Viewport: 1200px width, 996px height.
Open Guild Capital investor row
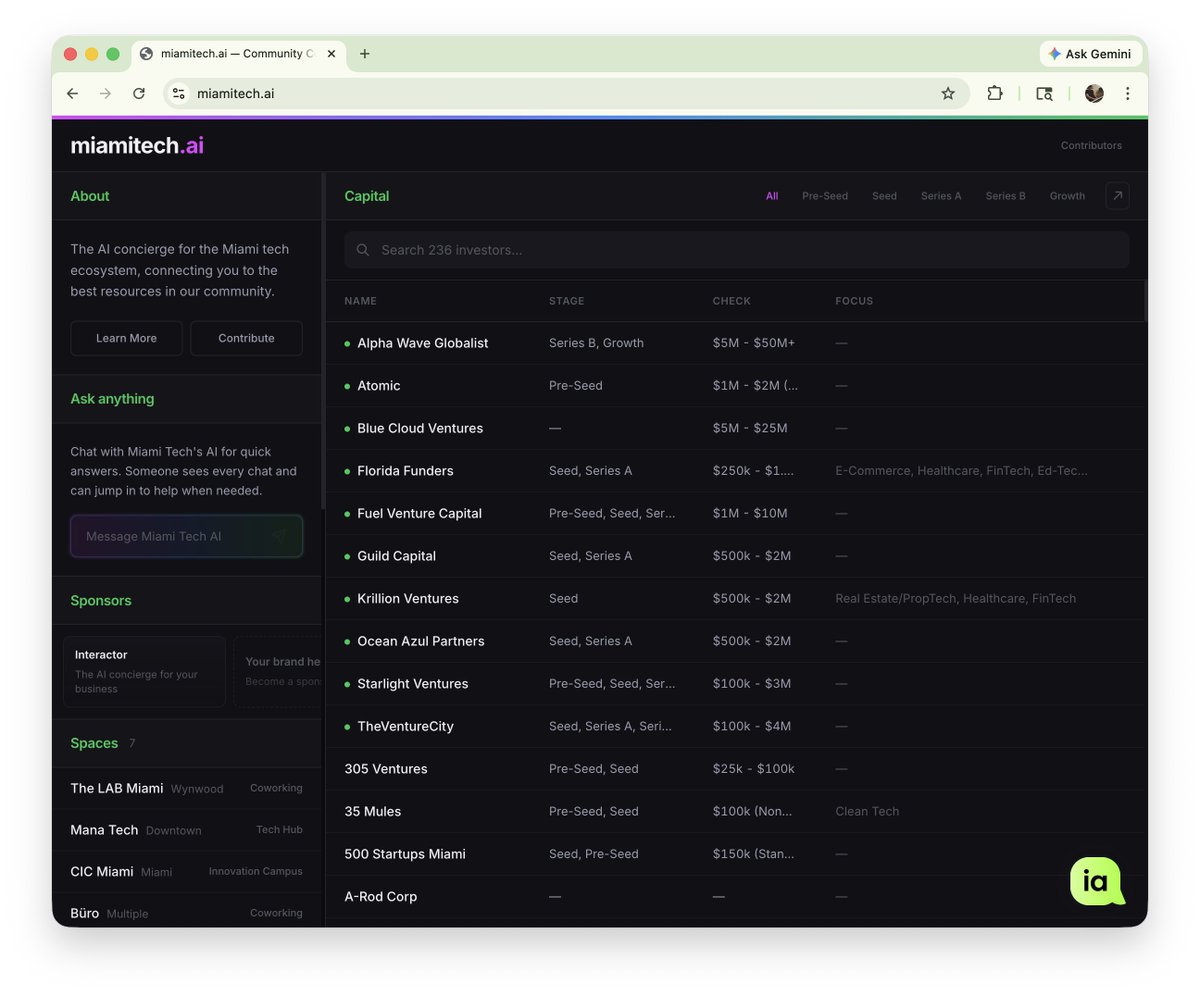coord(736,556)
